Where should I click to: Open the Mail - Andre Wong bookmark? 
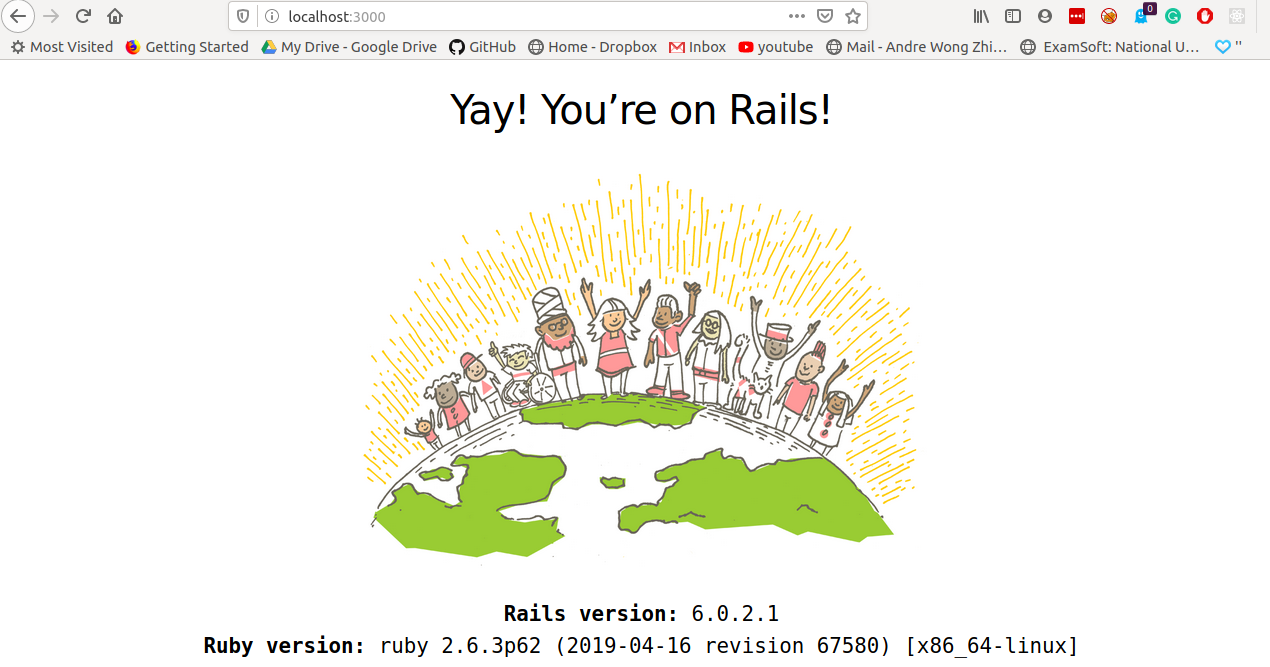pyautogui.click(x=917, y=47)
